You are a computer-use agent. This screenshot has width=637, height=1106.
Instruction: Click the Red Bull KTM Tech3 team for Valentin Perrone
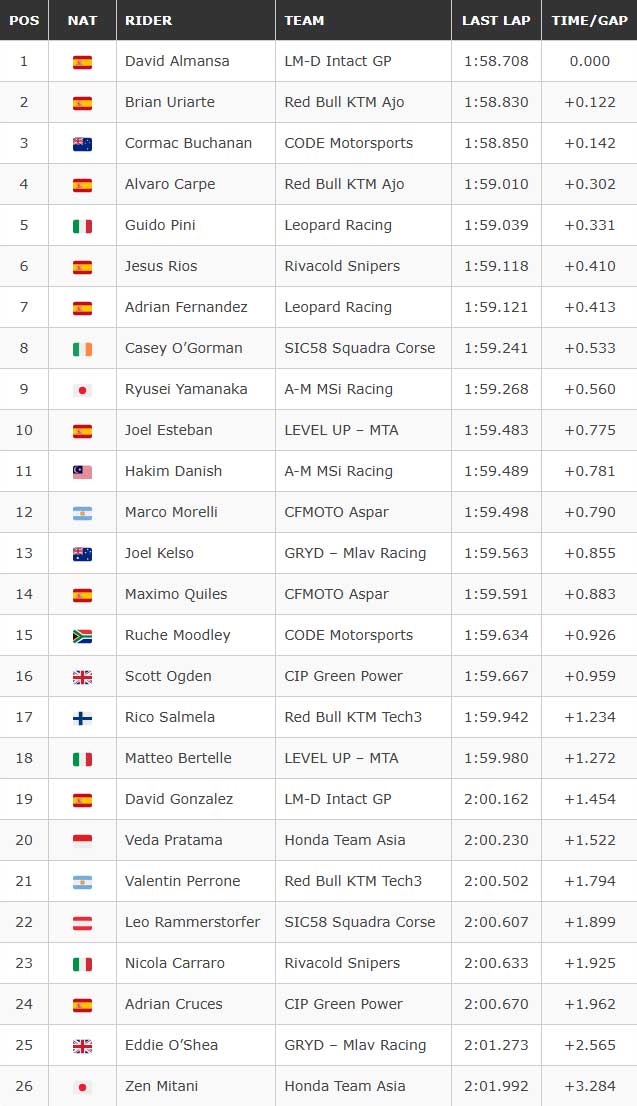[x=353, y=880]
